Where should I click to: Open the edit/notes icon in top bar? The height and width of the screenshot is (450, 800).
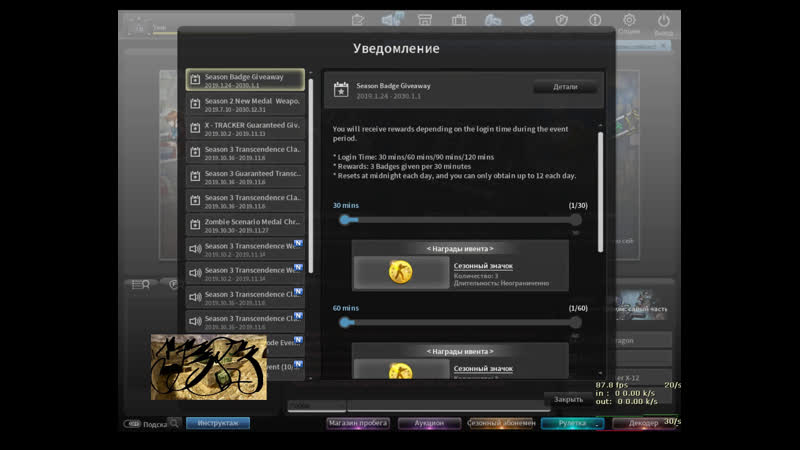click(358, 20)
